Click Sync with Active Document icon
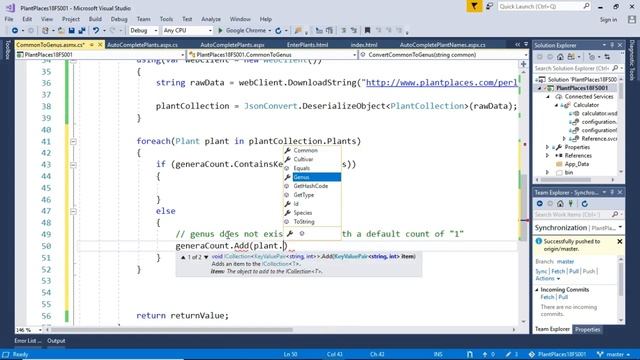 point(607,57)
